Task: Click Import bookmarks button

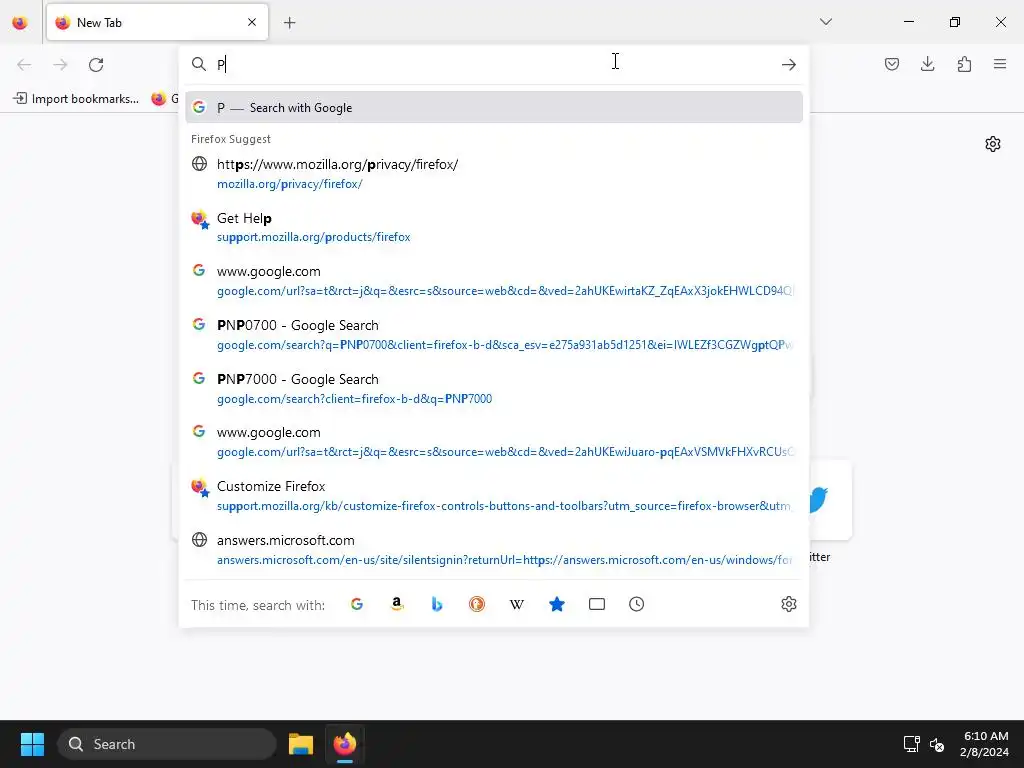Action: (76, 99)
